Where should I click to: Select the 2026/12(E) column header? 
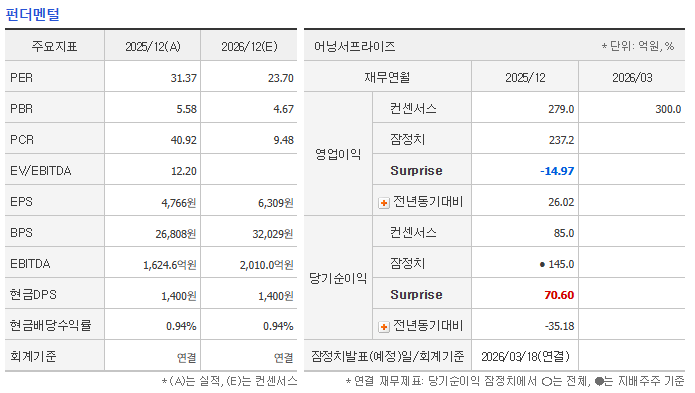coord(249,47)
